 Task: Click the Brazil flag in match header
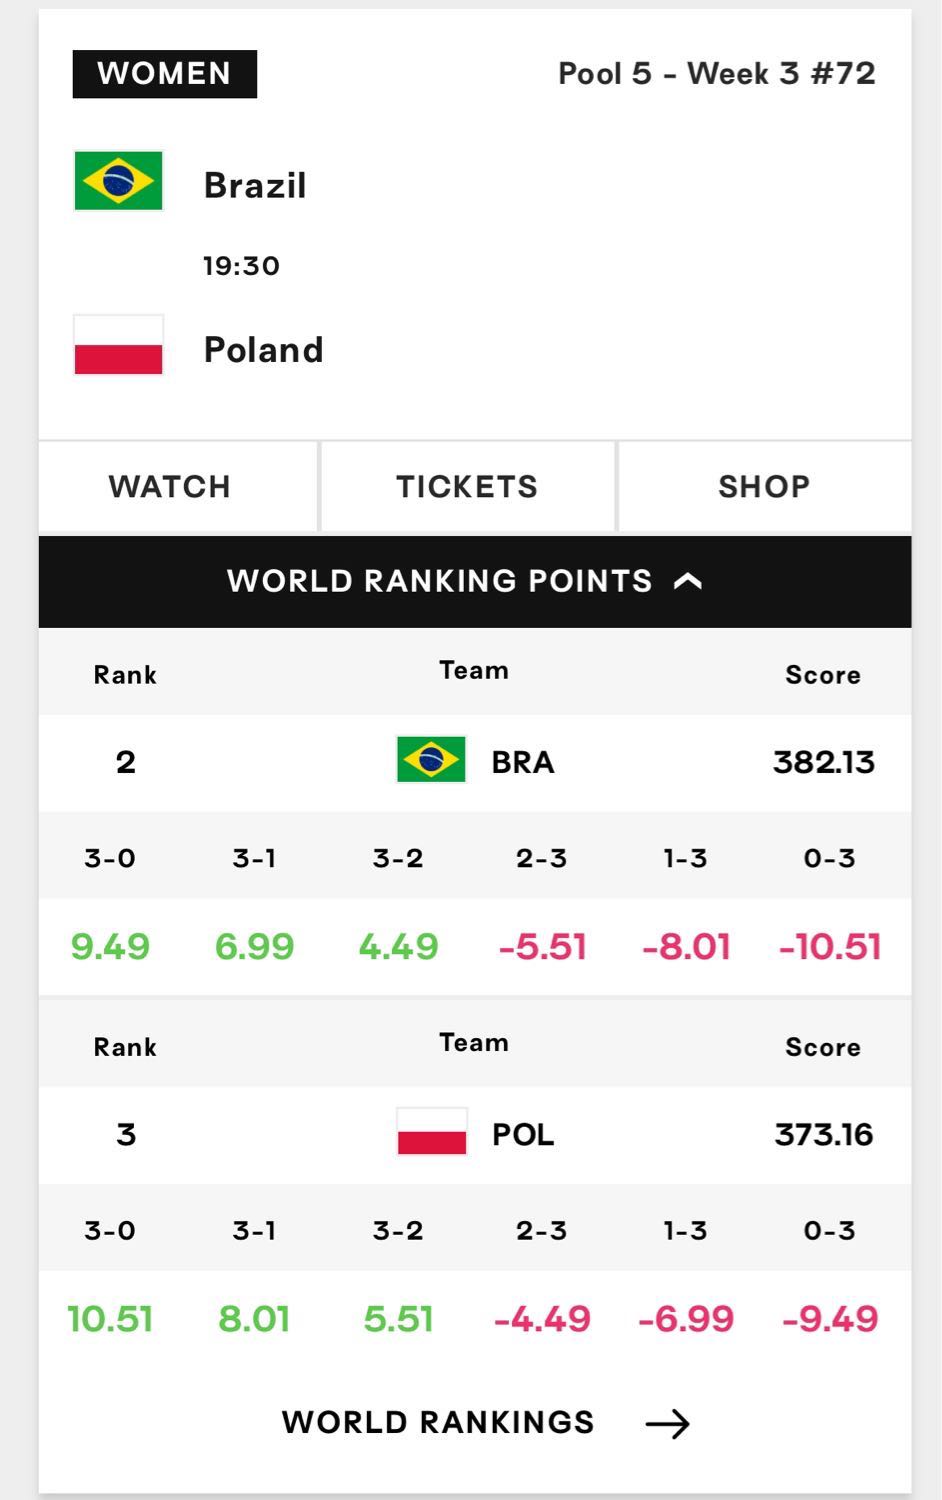click(x=118, y=181)
